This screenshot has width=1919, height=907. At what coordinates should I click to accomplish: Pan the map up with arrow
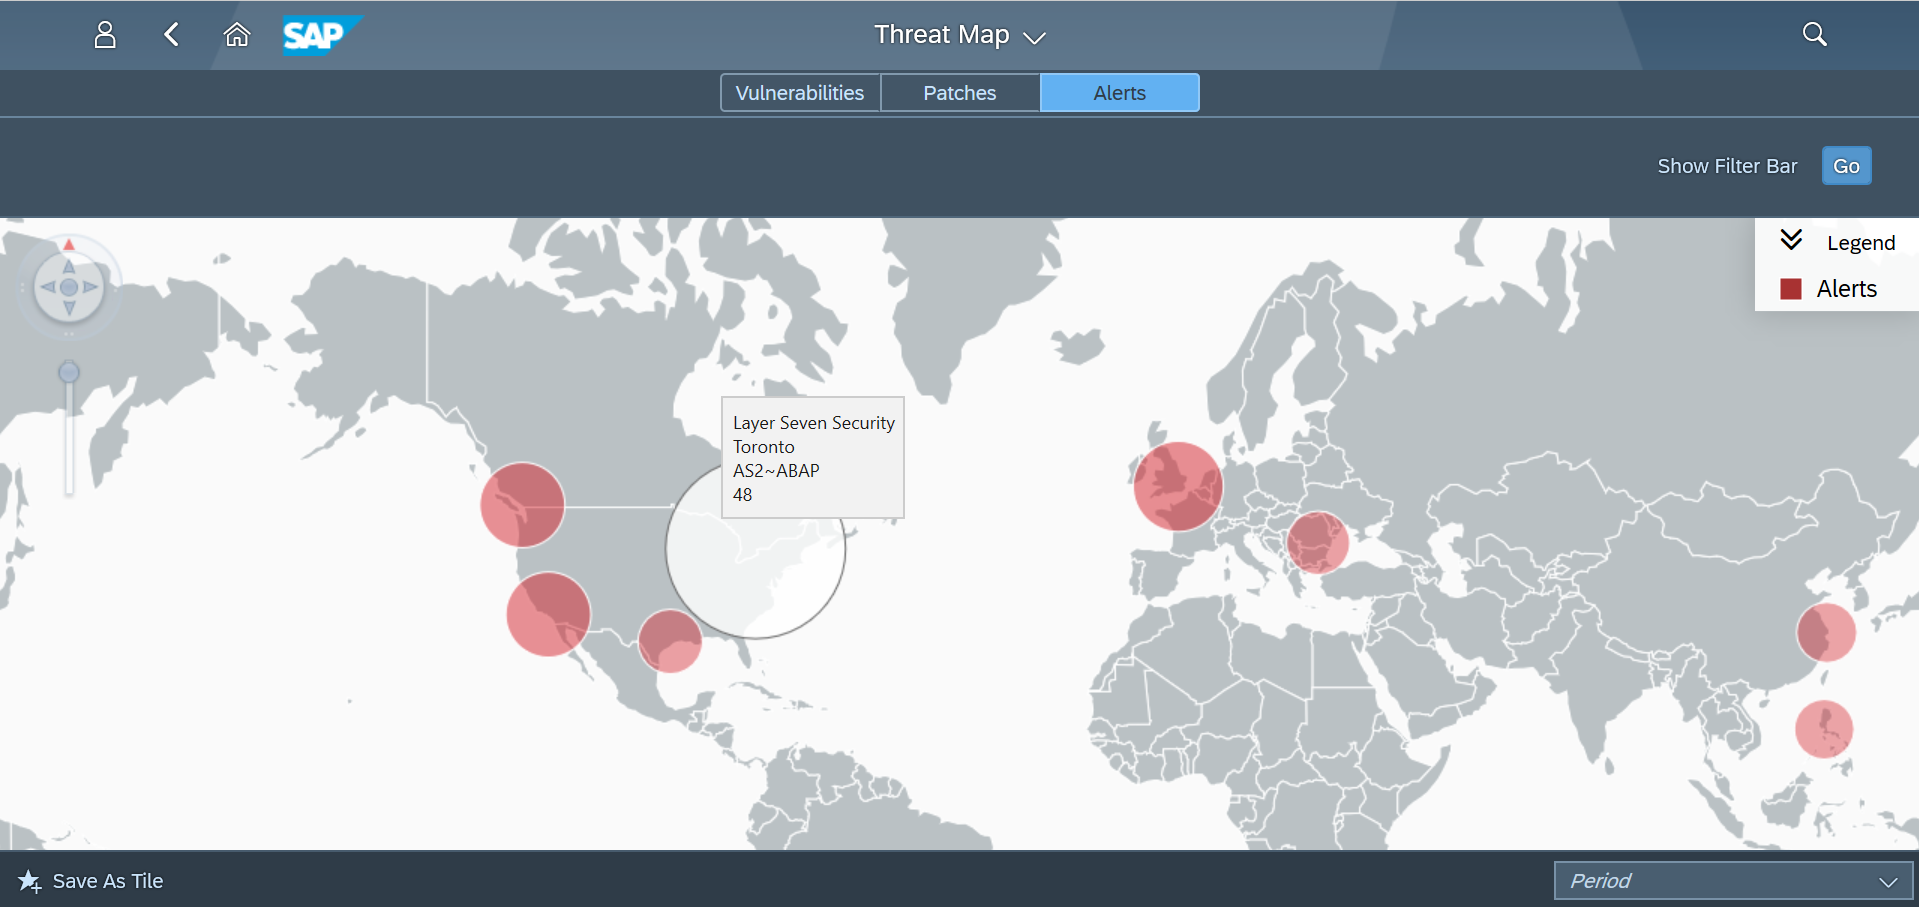point(69,267)
